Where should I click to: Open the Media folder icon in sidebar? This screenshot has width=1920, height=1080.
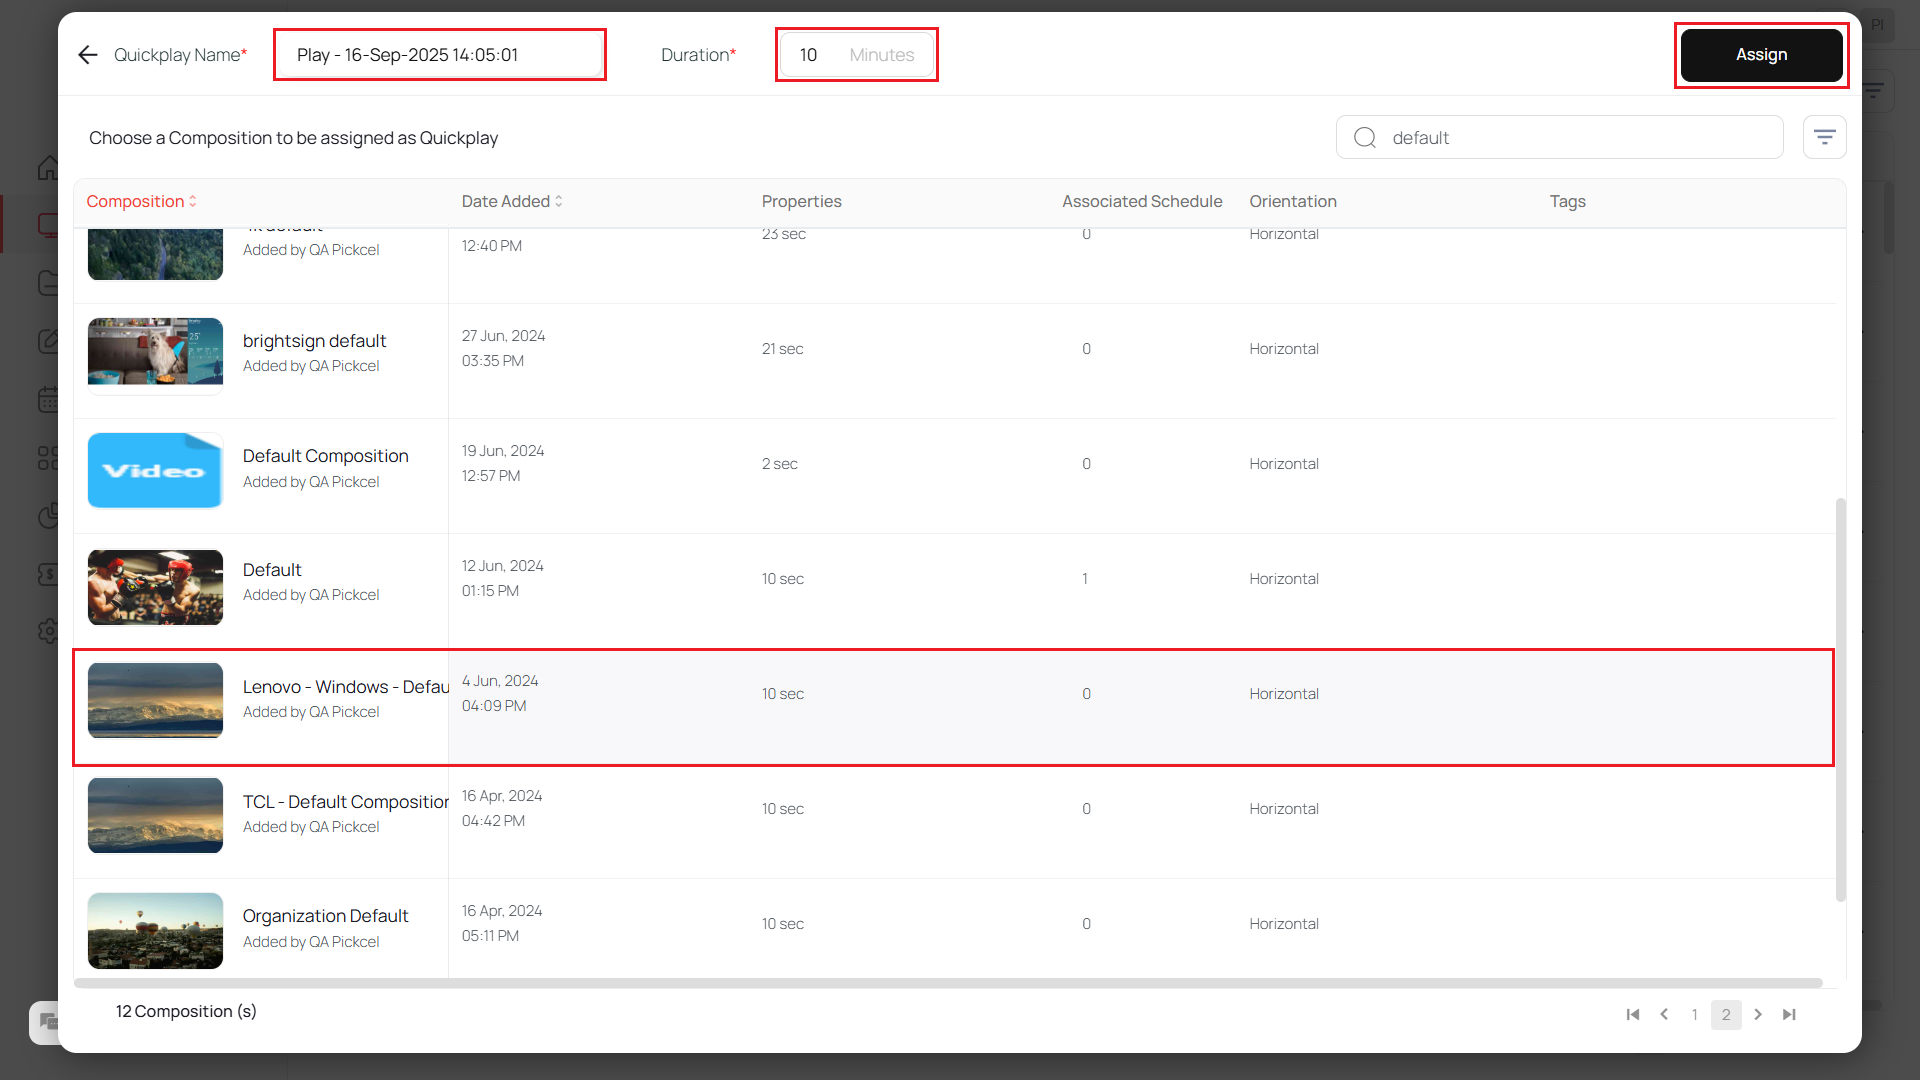pos(48,283)
